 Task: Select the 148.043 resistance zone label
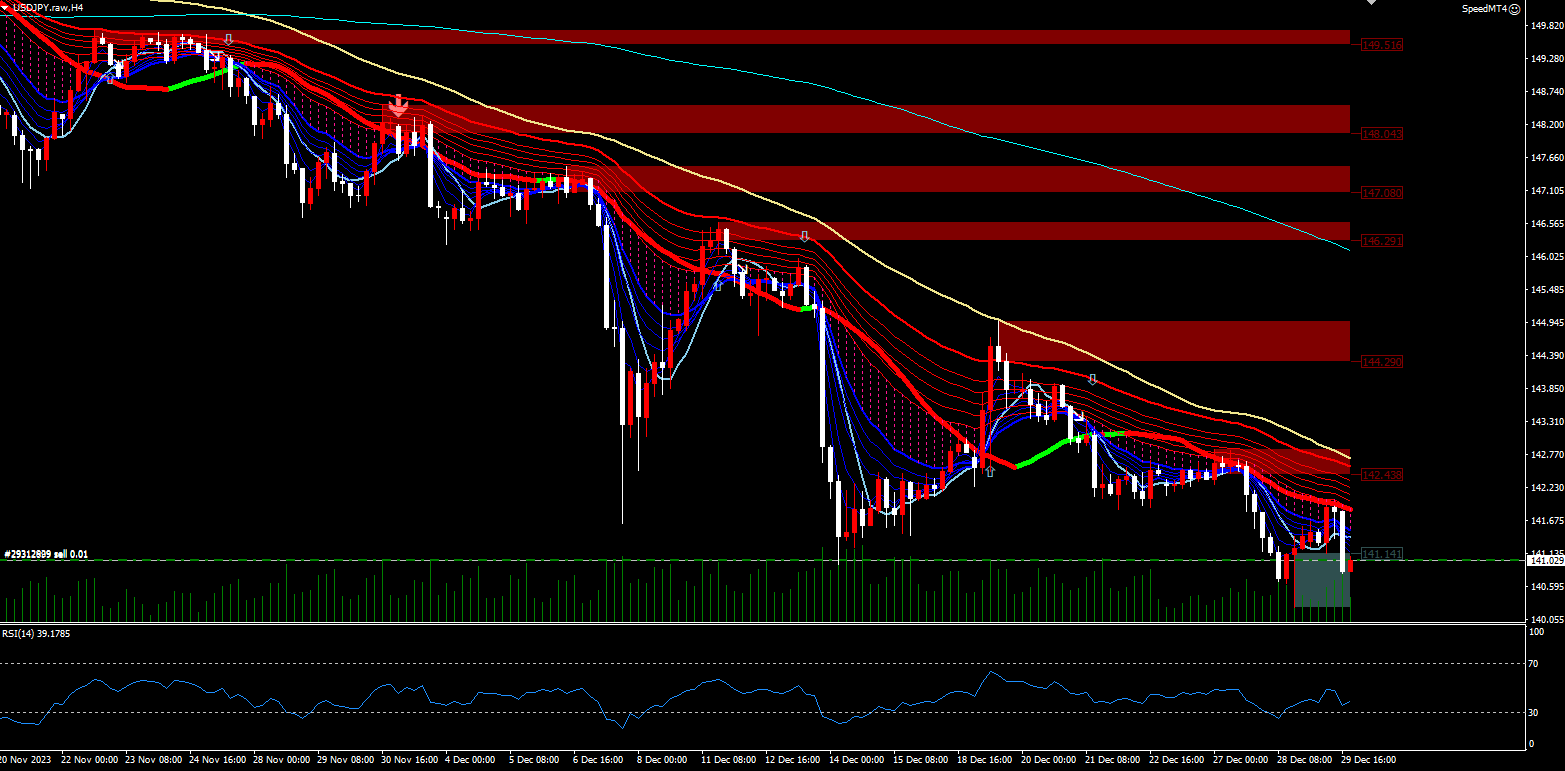(x=1382, y=133)
